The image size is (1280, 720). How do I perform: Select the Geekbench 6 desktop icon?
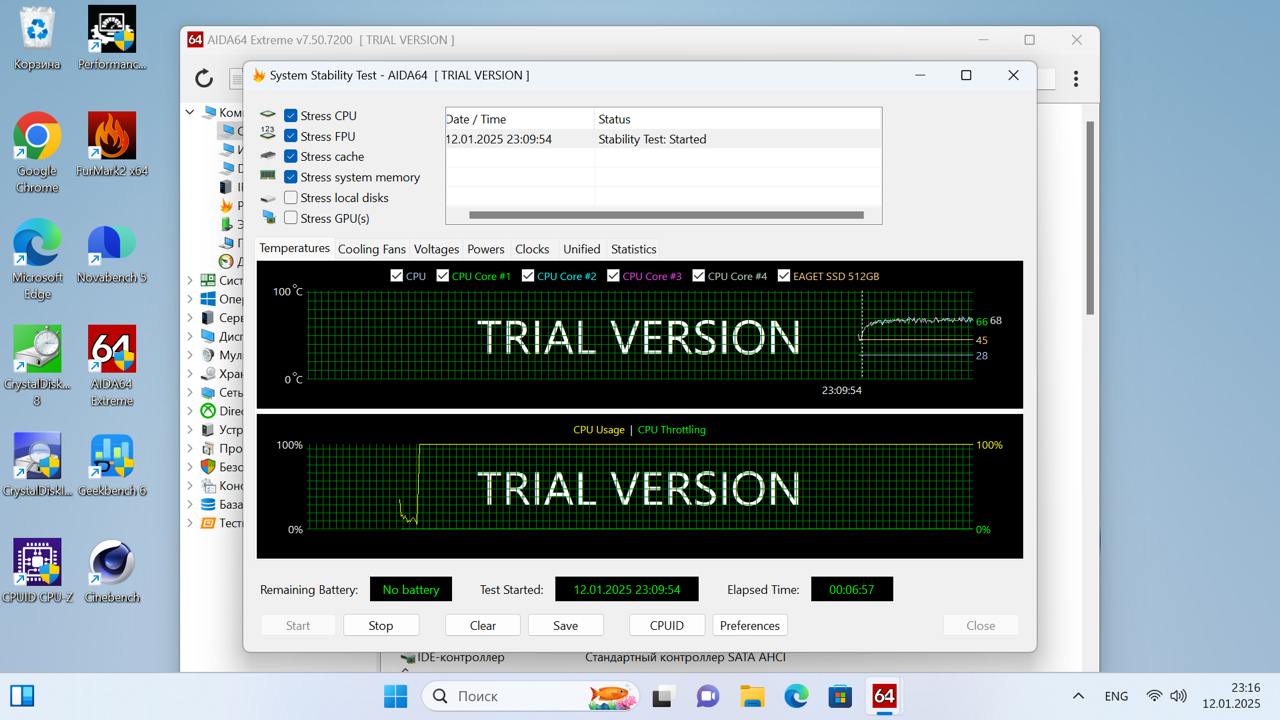click(112, 465)
